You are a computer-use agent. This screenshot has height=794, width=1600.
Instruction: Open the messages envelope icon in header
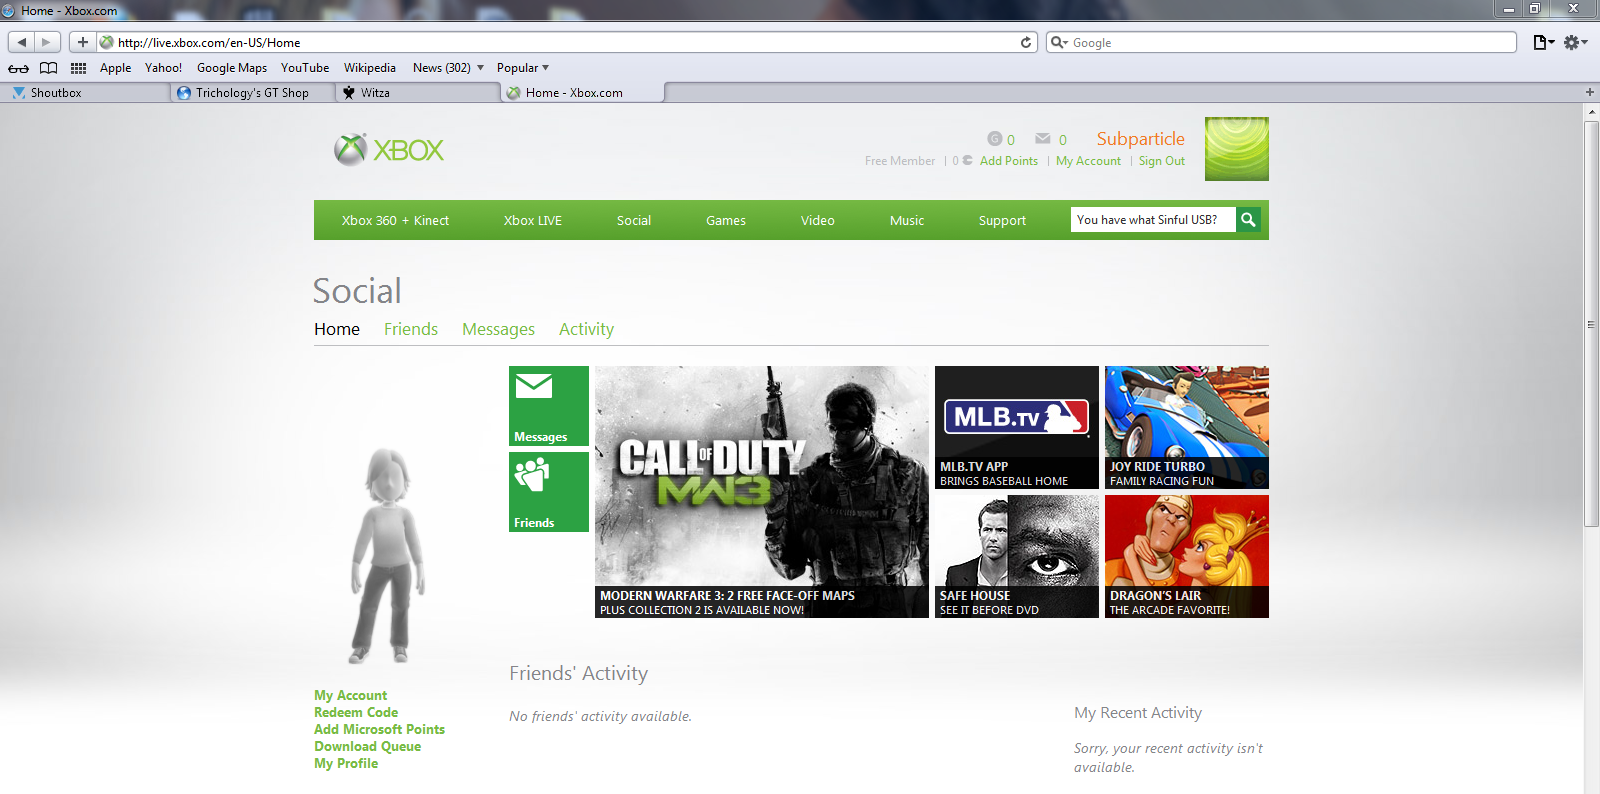(x=1043, y=139)
